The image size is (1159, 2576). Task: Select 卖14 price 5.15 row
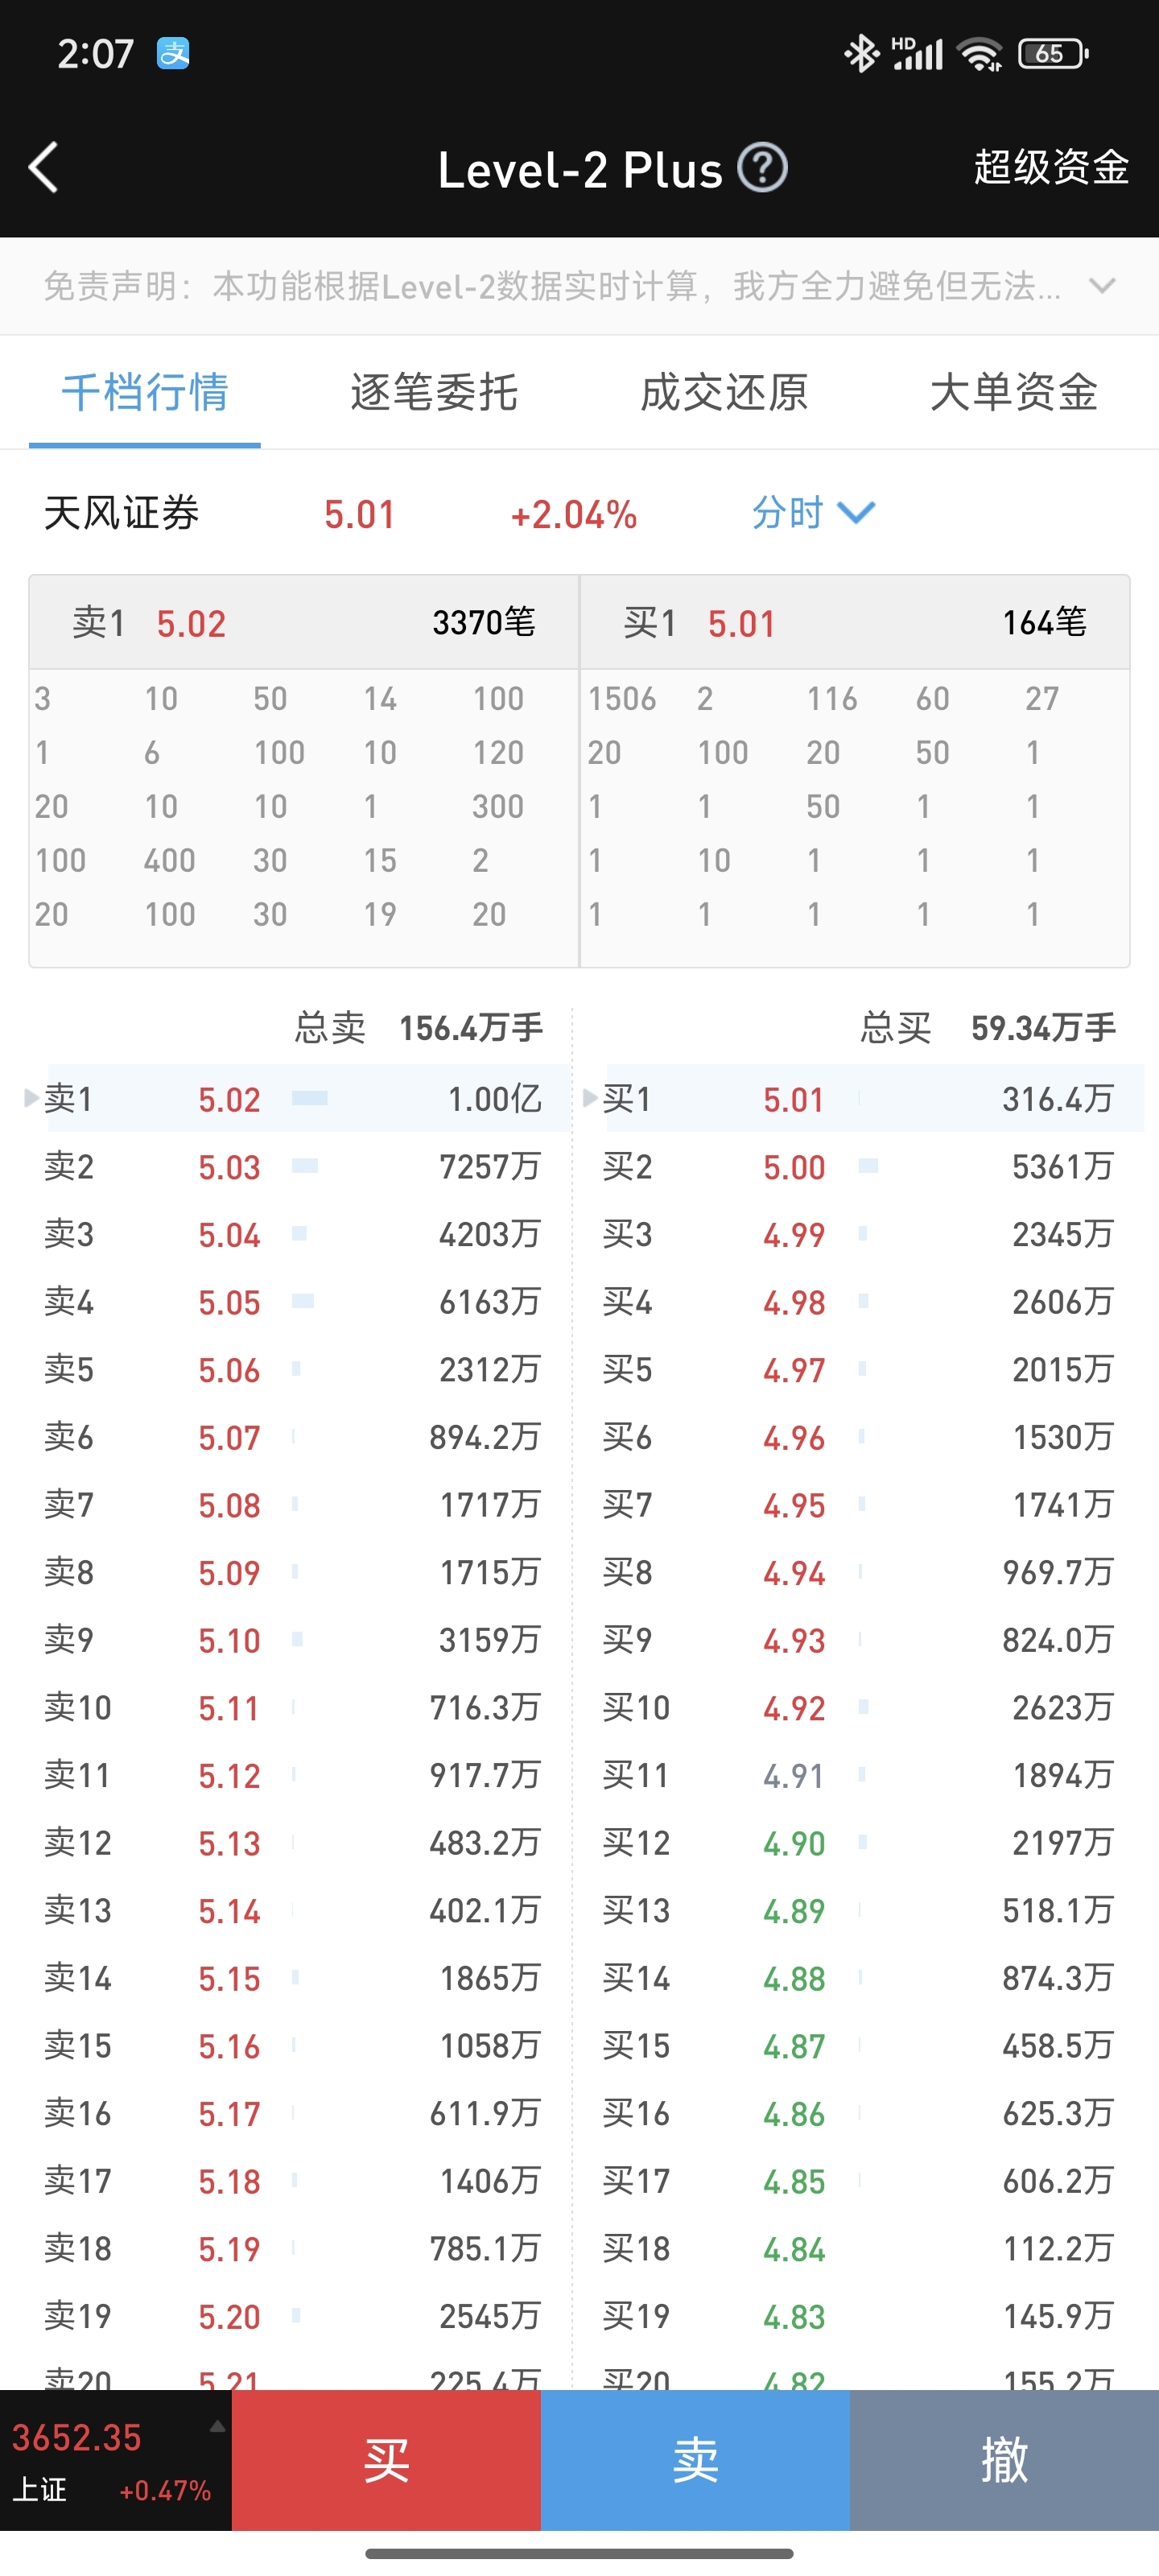293,1978
